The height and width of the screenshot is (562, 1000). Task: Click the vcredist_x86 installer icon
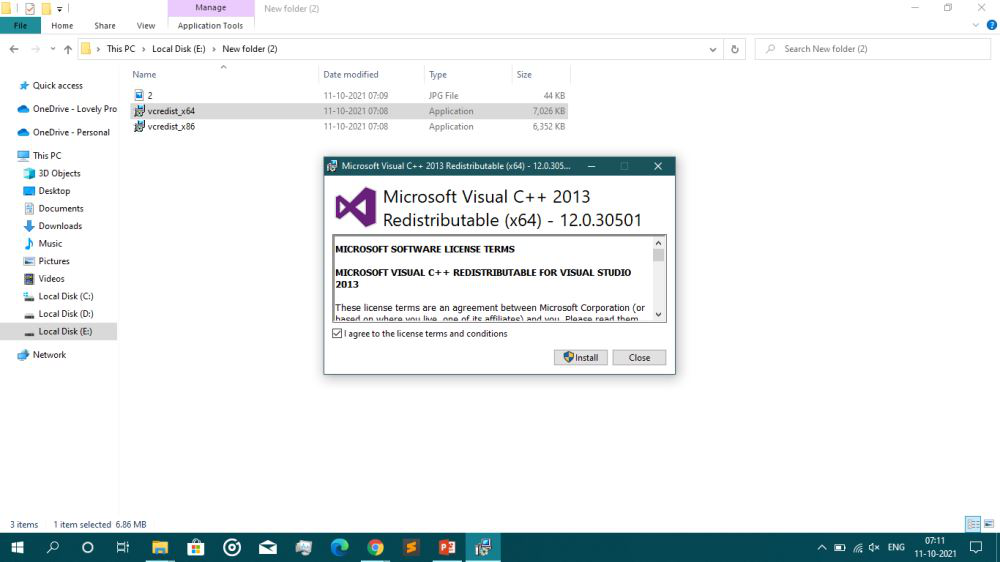139,126
